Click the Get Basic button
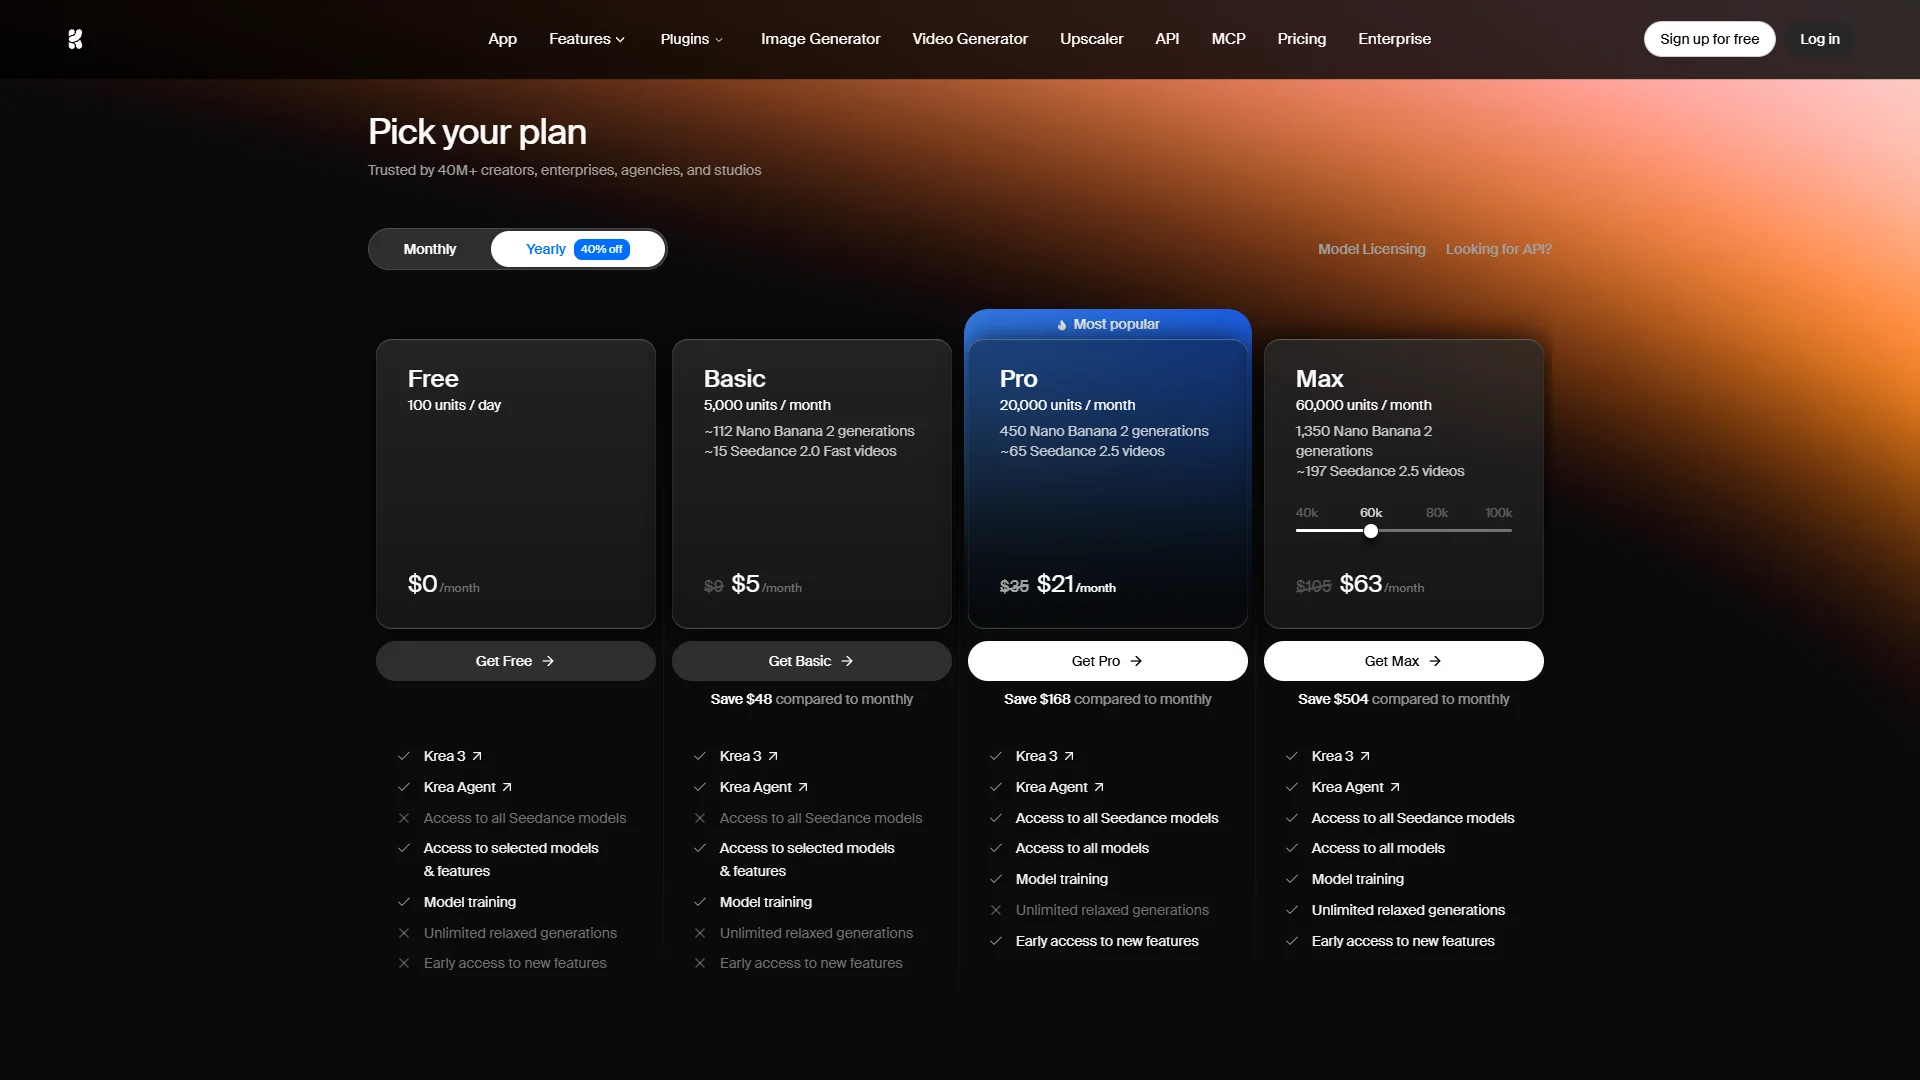This screenshot has height=1080, width=1920. click(x=811, y=661)
